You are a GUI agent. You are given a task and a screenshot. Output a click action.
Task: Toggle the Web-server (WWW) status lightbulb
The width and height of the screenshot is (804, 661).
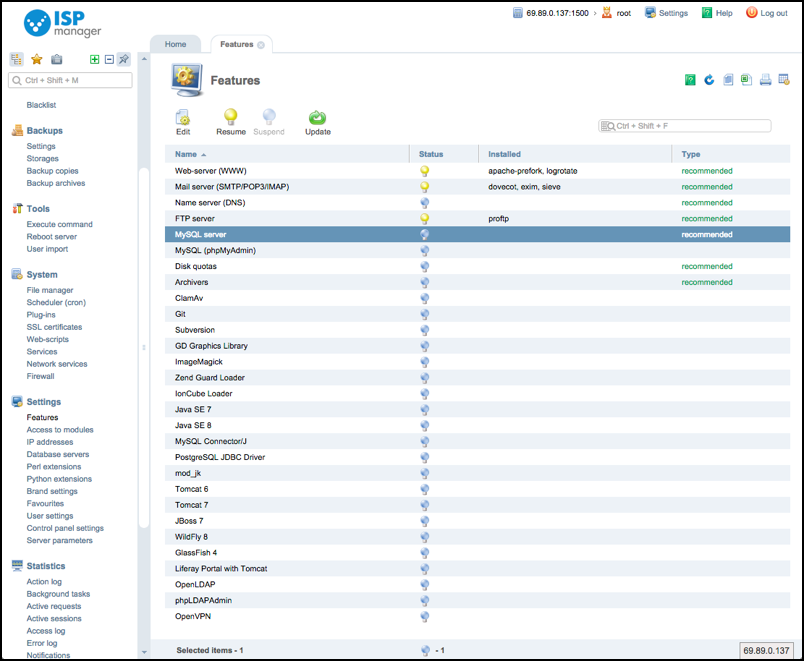click(x=425, y=171)
